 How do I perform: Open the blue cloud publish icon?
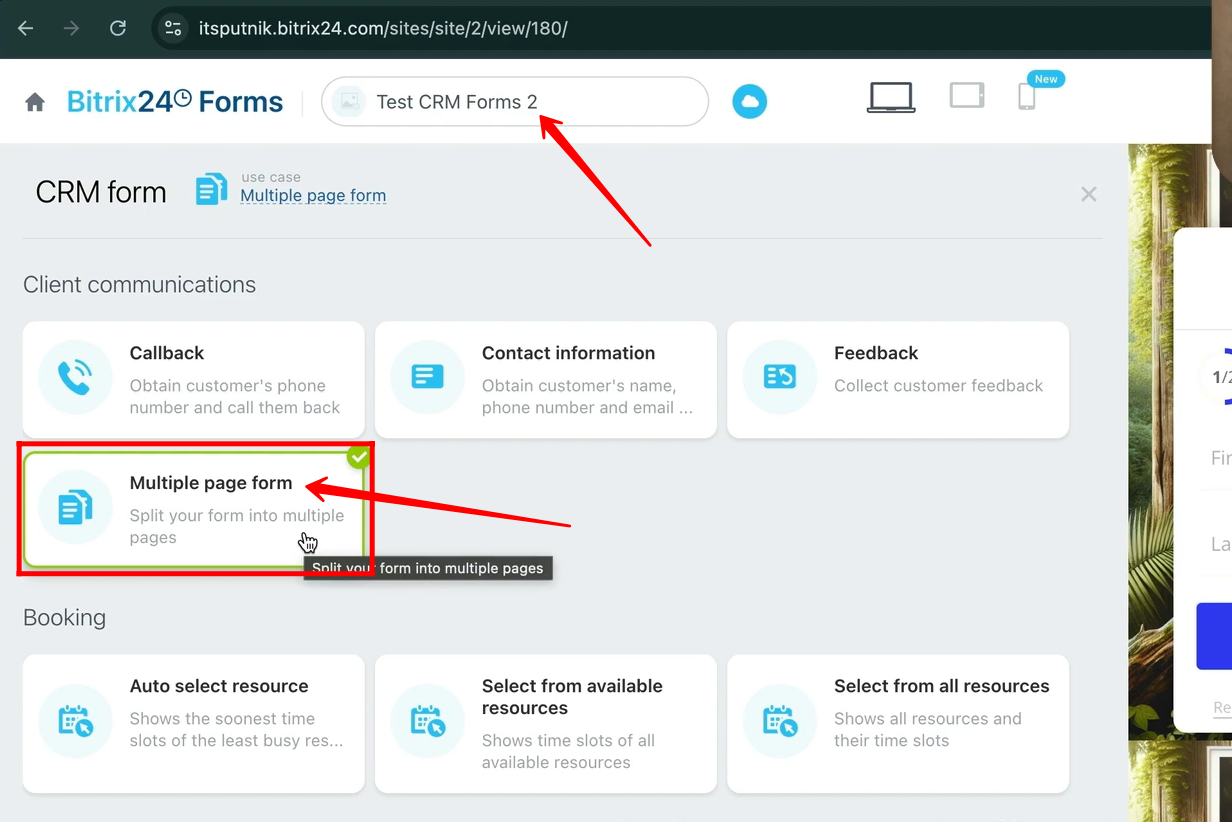tap(749, 102)
